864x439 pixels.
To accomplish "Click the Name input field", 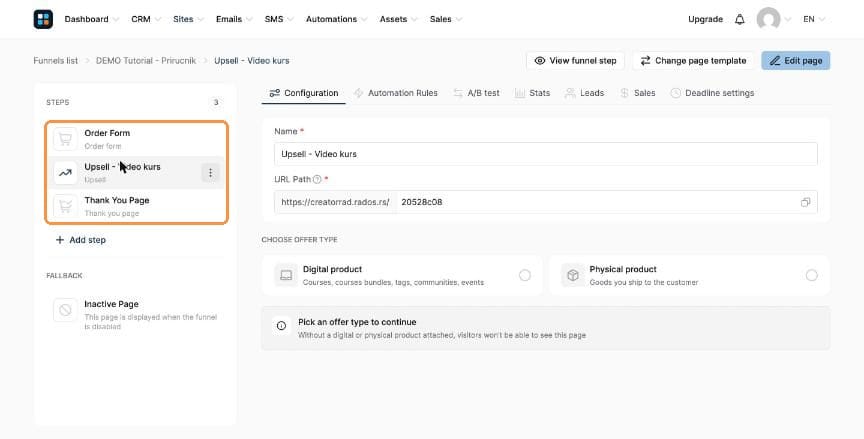I will 546,154.
